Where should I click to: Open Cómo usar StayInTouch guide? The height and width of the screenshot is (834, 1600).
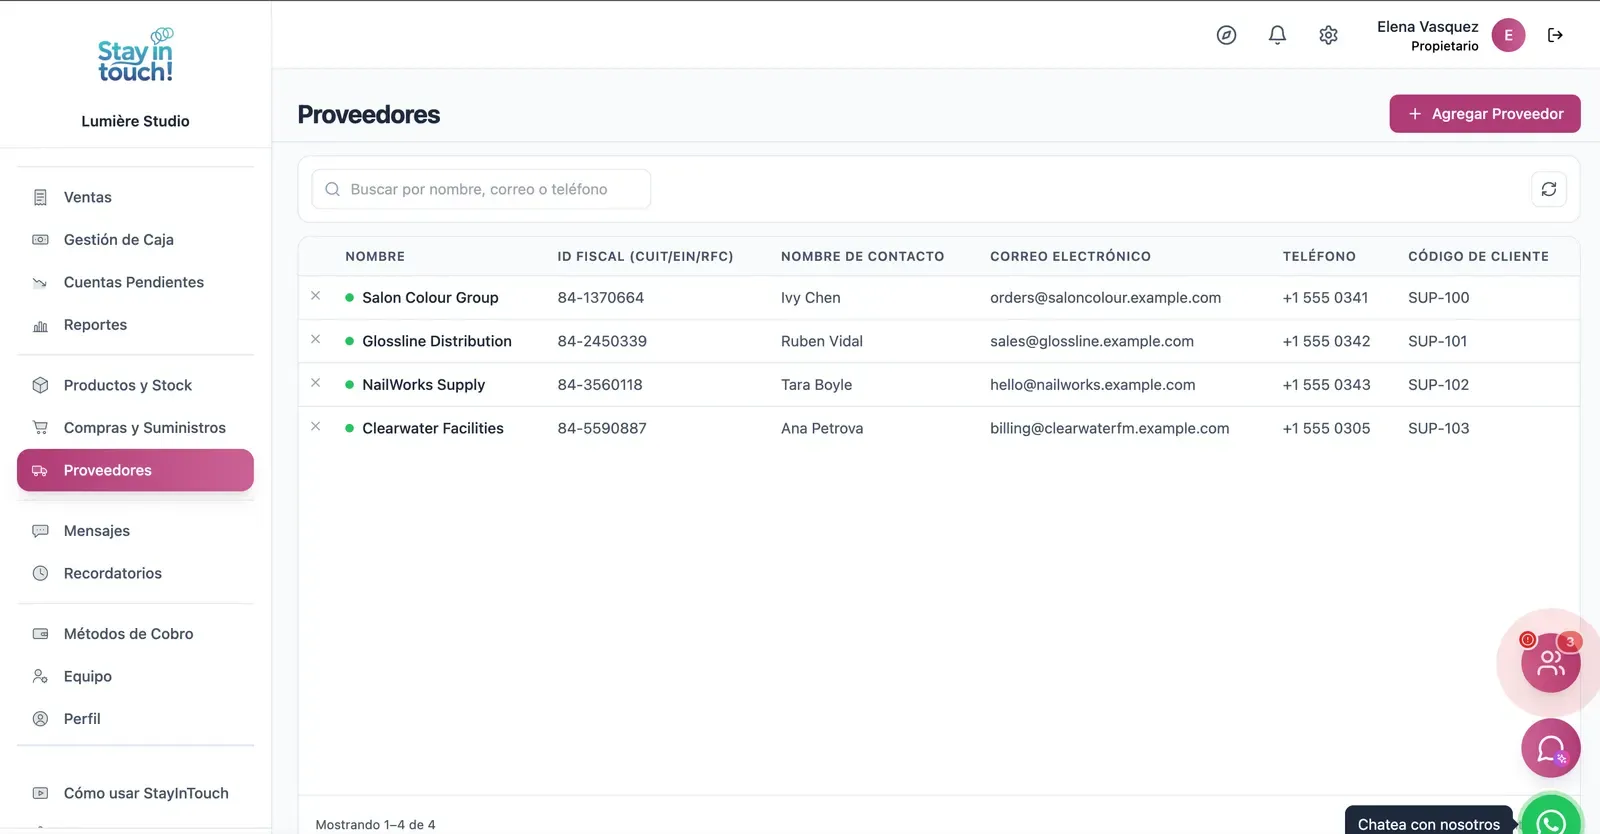pyautogui.click(x=135, y=793)
